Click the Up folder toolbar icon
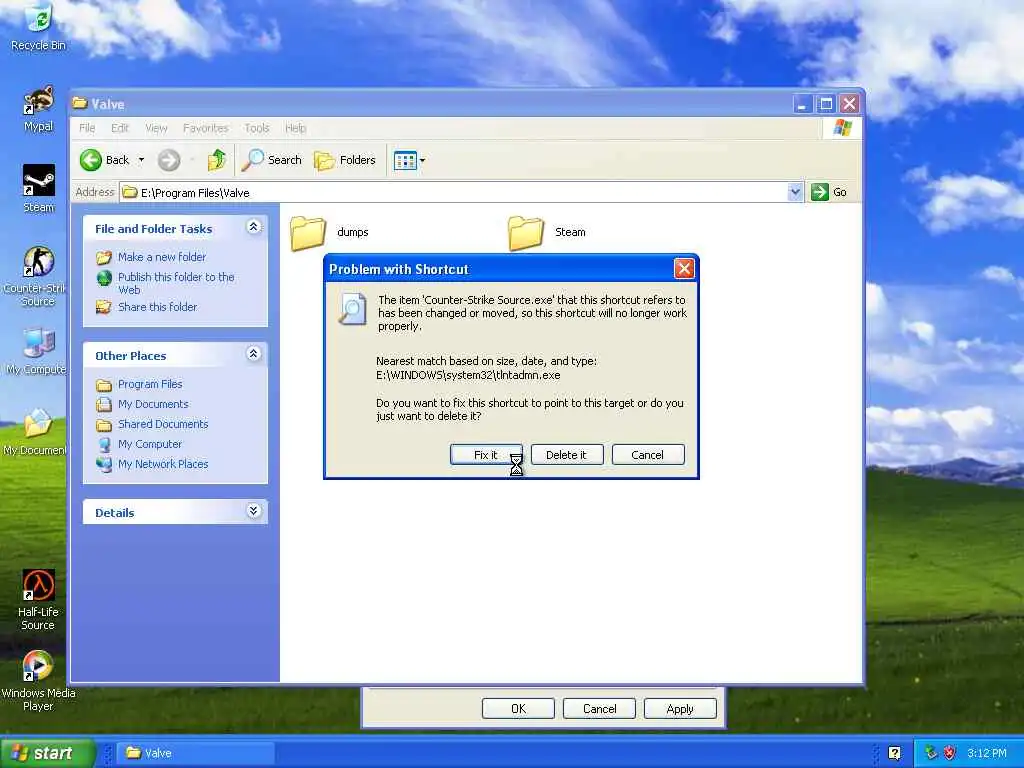 tap(216, 160)
